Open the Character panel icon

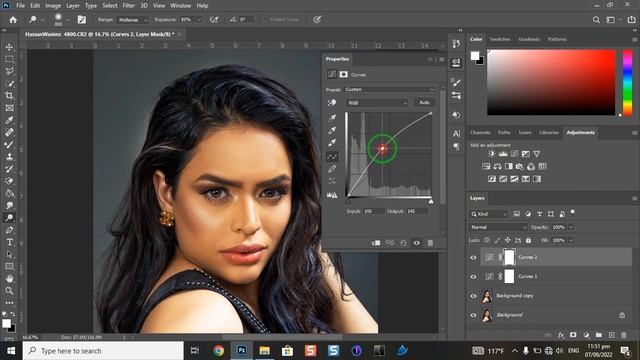pyautogui.click(x=456, y=133)
